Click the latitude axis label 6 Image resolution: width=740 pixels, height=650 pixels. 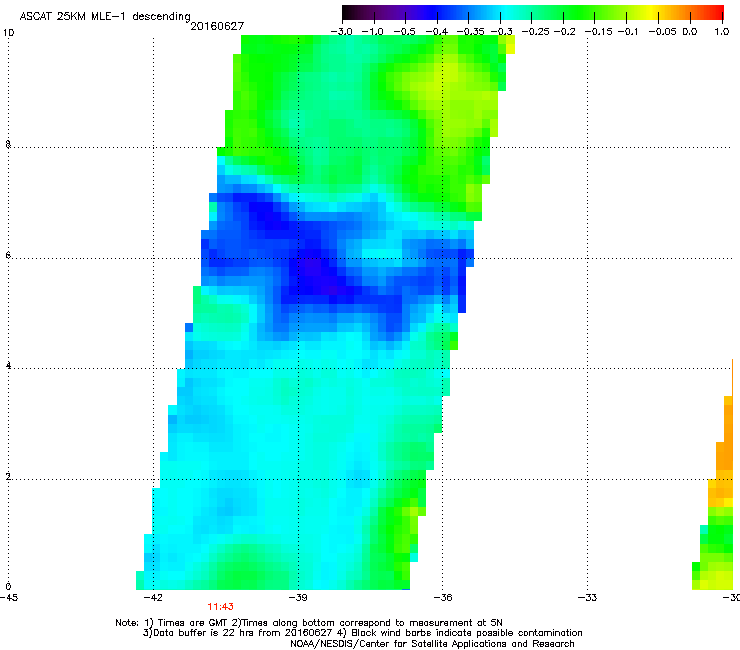(x=8, y=255)
